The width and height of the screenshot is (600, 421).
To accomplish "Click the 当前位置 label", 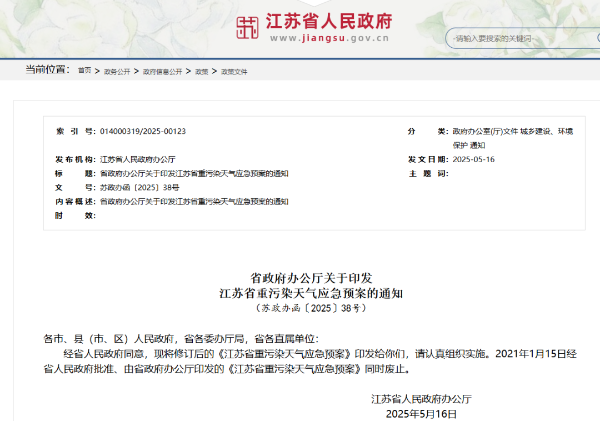I will 48,70.
